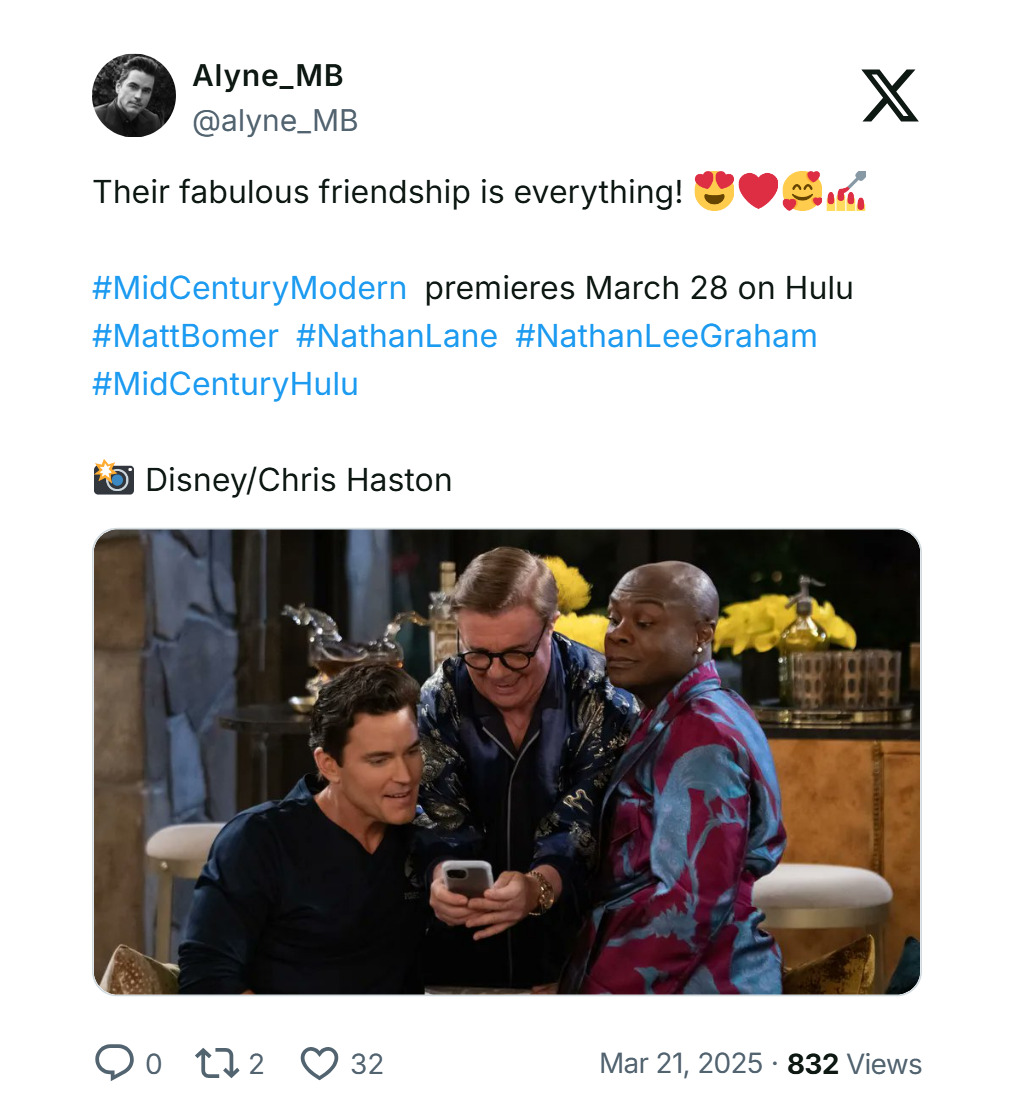Viewport: 1010px width, 1120px height.
Task: Like the post with the heart icon
Action: click(x=319, y=1063)
